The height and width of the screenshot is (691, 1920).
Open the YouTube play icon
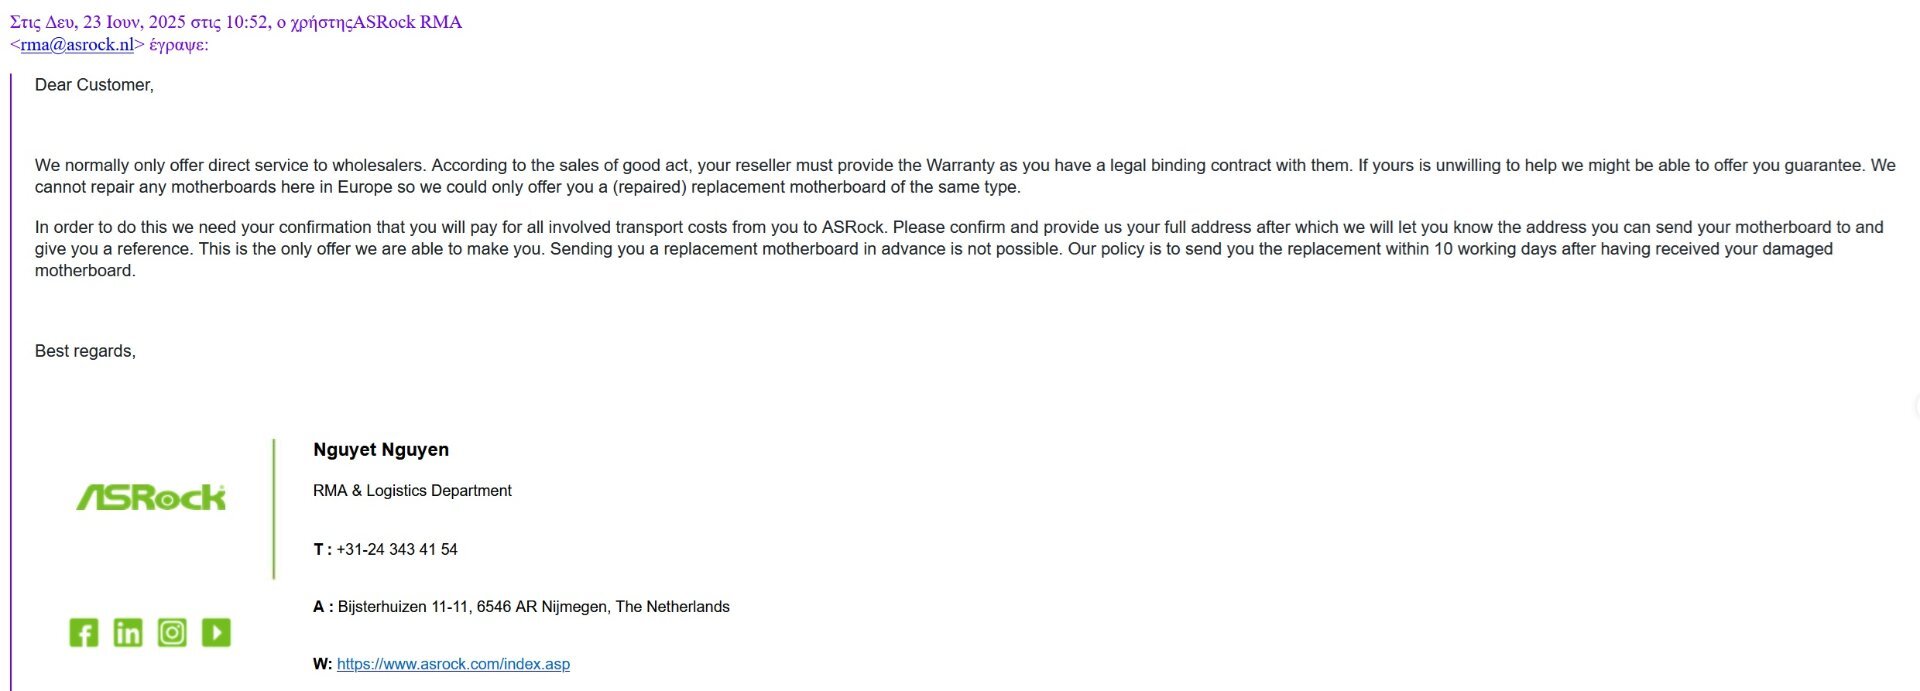(216, 633)
